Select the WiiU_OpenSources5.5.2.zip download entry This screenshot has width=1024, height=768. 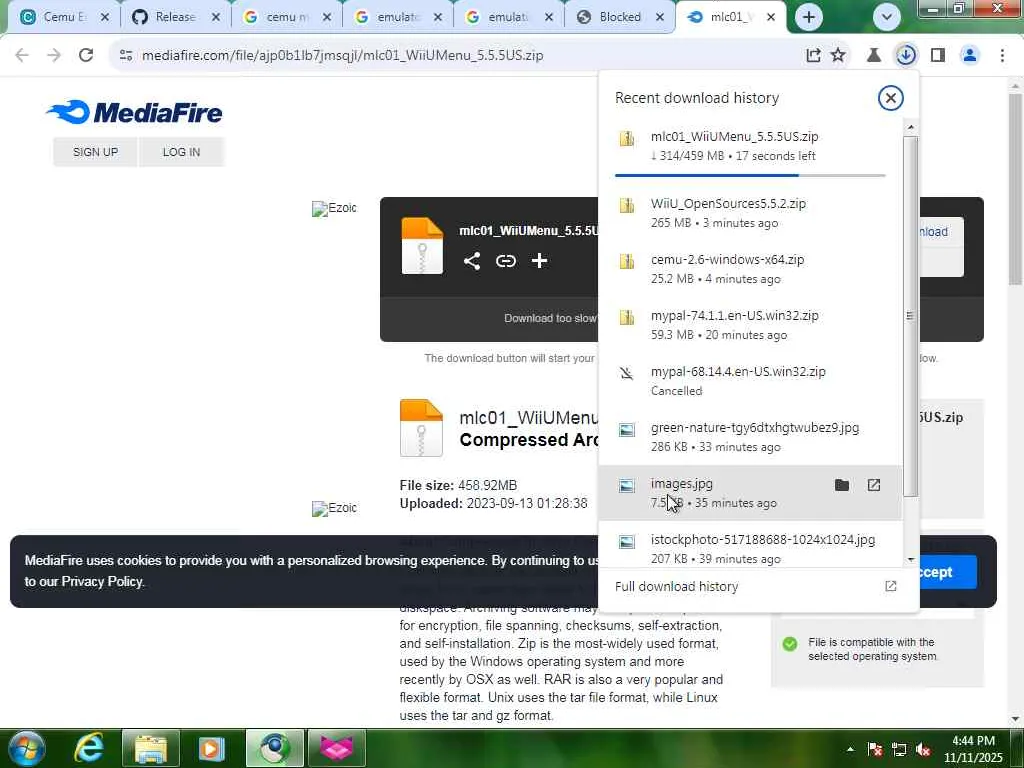tap(750, 213)
